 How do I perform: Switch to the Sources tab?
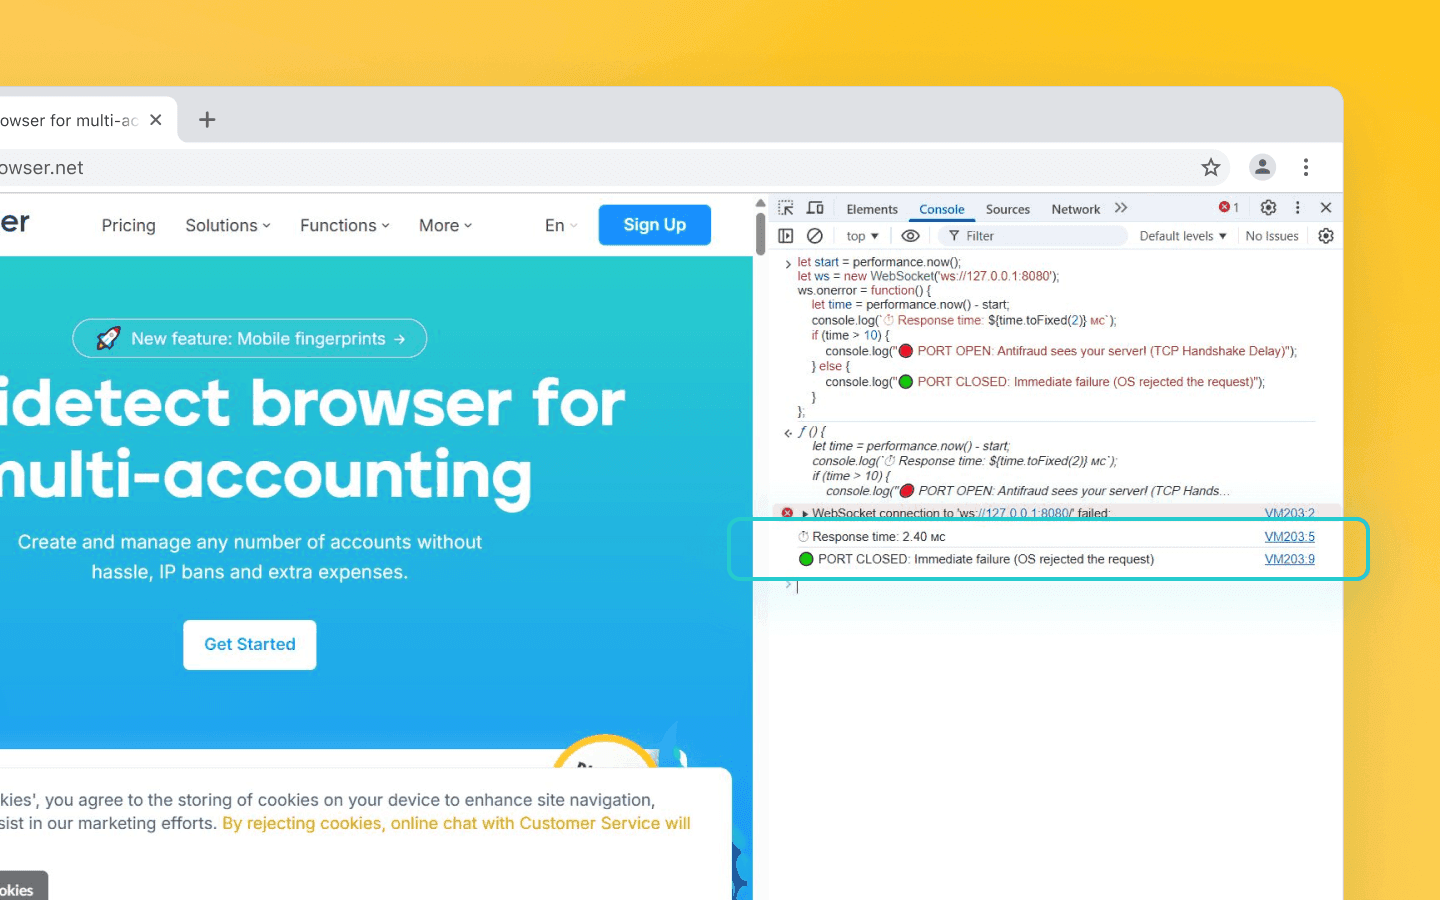click(x=1008, y=209)
